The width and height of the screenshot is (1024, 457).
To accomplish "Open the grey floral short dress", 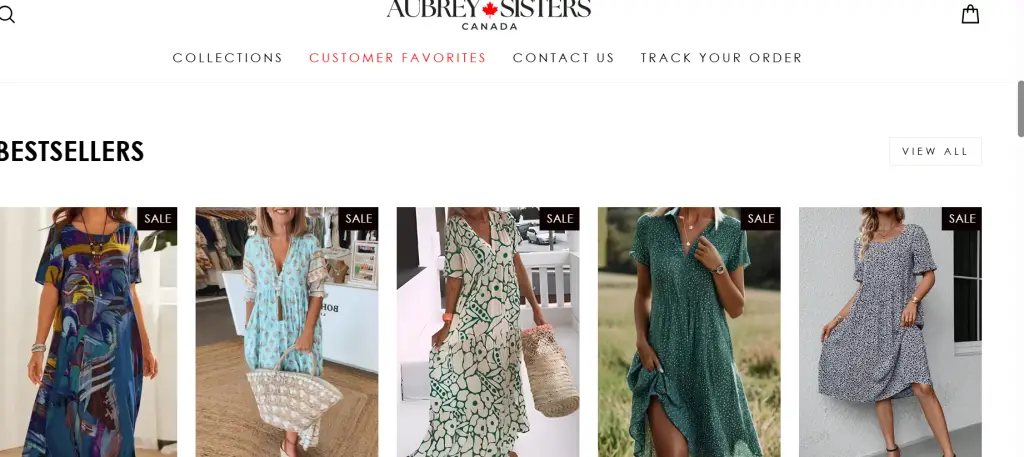I will pyautogui.click(x=890, y=333).
